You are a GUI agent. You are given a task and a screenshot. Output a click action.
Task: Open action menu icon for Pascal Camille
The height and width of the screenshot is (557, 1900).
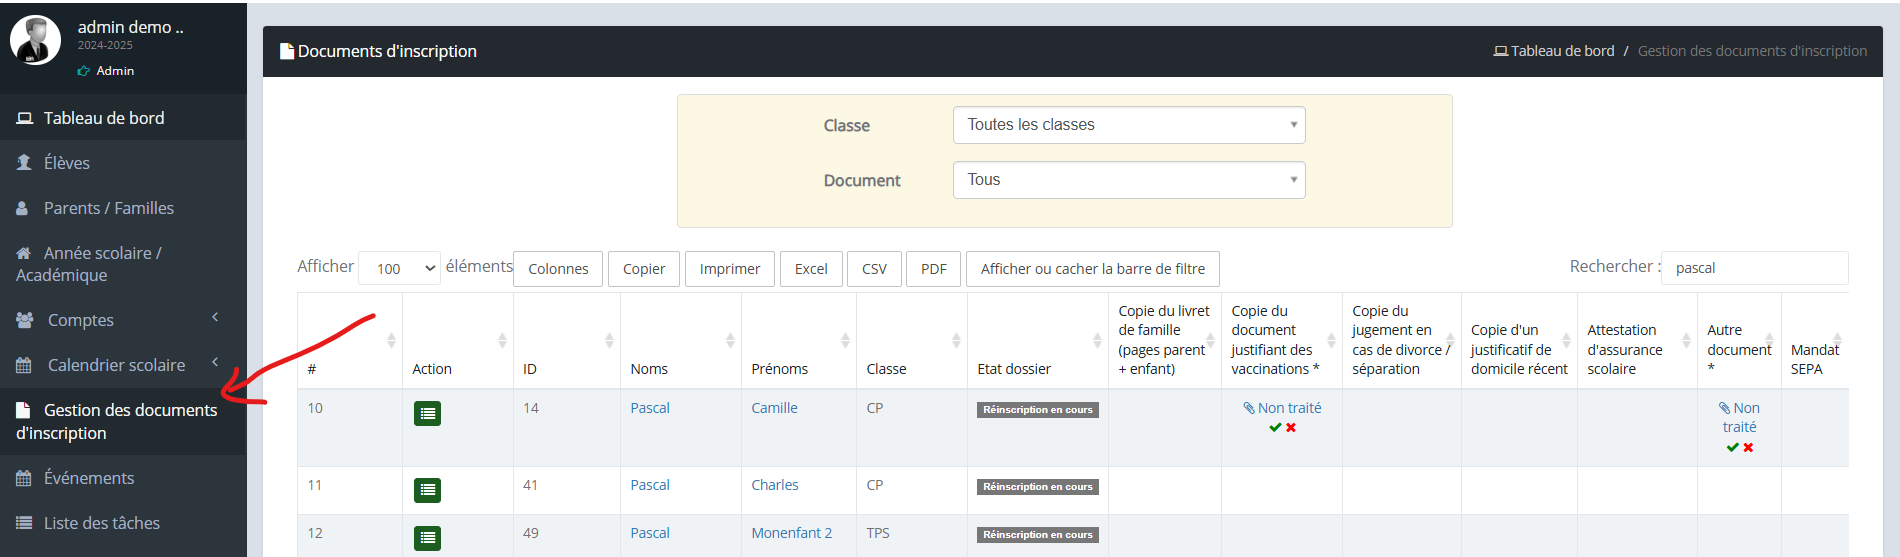(427, 413)
